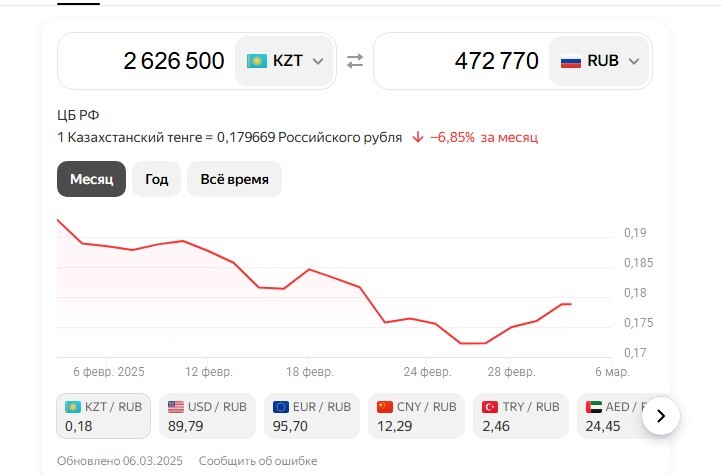Screen dimensions: 722x475
Task: Select the AED / RUB pair chip
Action: (608, 416)
